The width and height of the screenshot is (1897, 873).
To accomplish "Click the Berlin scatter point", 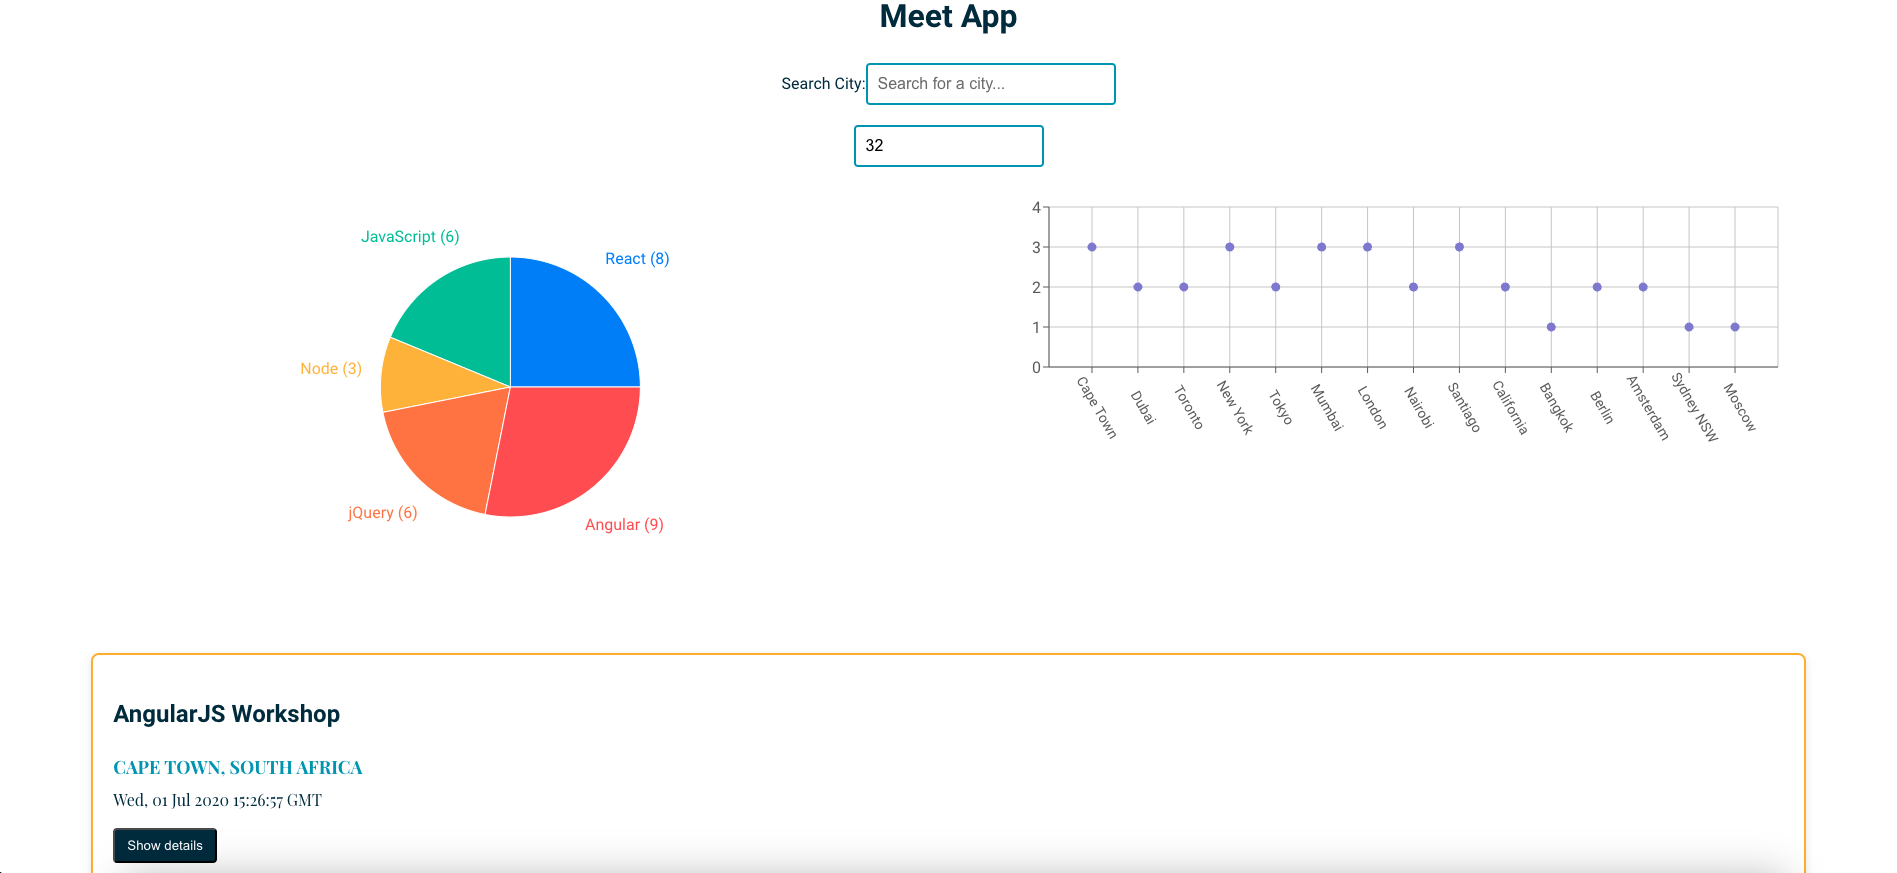I will pyautogui.click(x=1597, y=287).
